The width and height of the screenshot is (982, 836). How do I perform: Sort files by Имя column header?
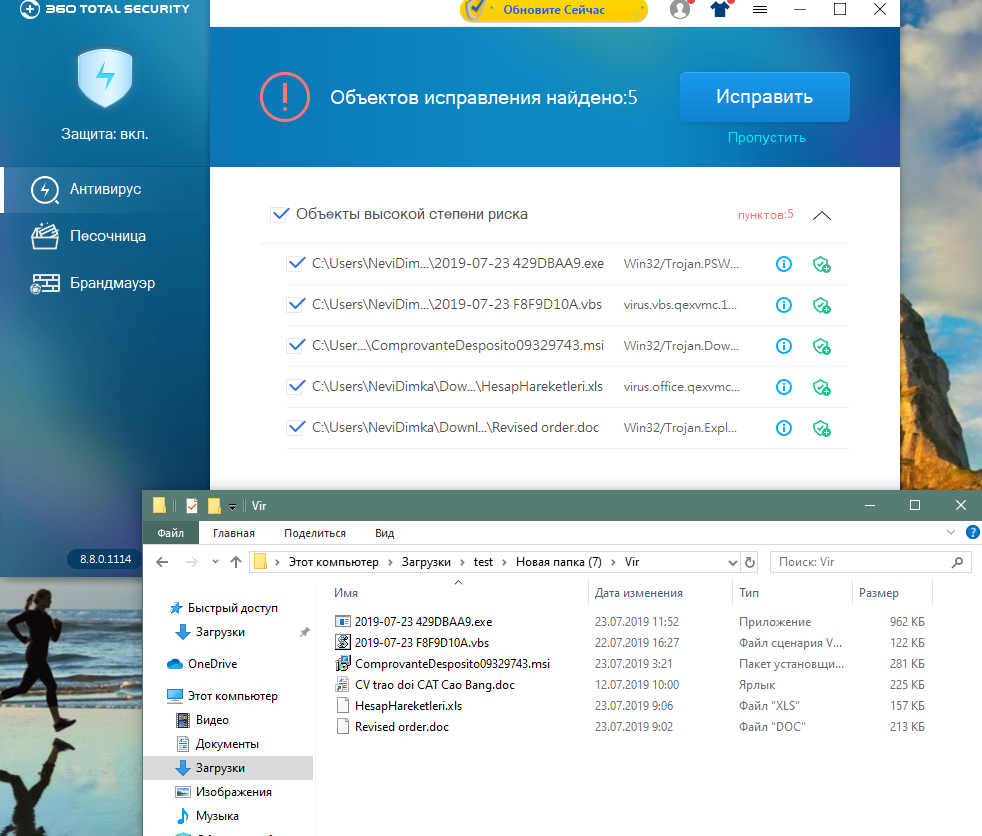tap(346, 593)
